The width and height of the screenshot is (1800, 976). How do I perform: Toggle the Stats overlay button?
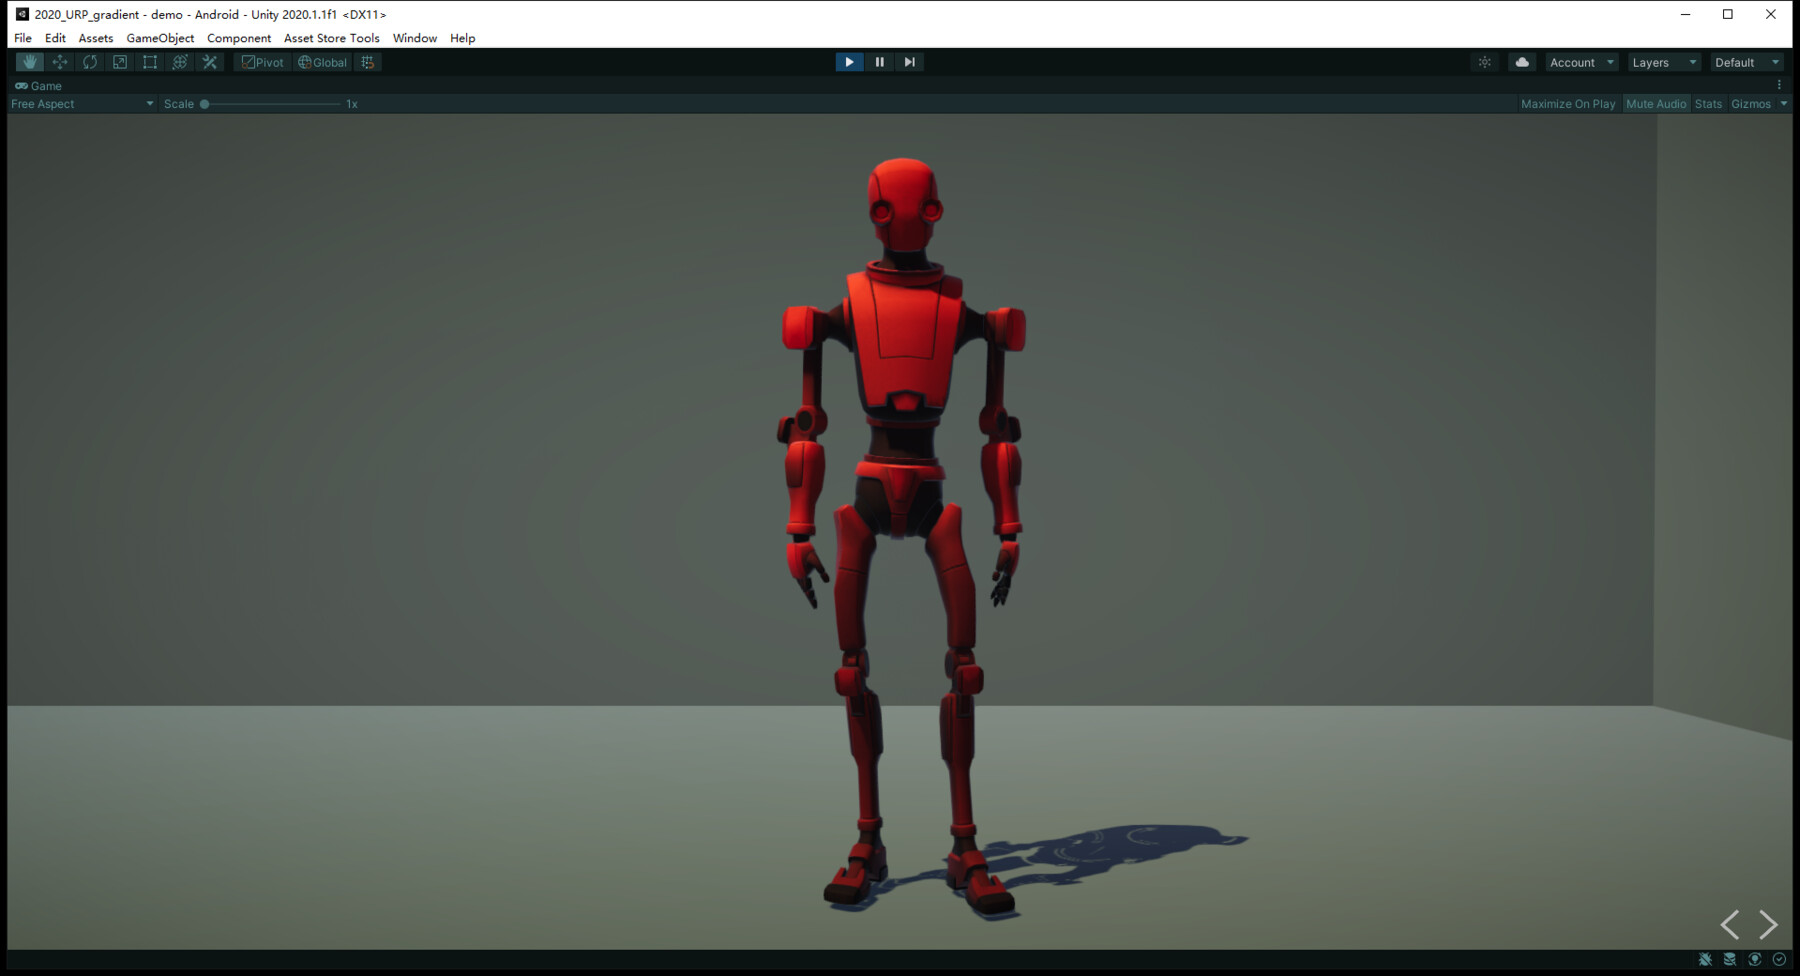(x=1707, y=103)
